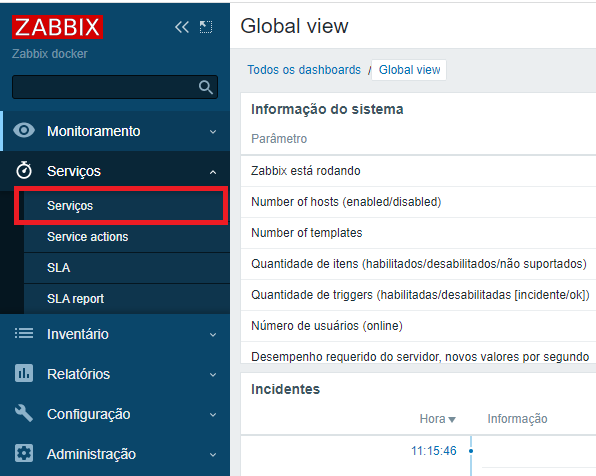Click the Configuração wrench icon
Viewport: 596px width, 476px height.
24,413
